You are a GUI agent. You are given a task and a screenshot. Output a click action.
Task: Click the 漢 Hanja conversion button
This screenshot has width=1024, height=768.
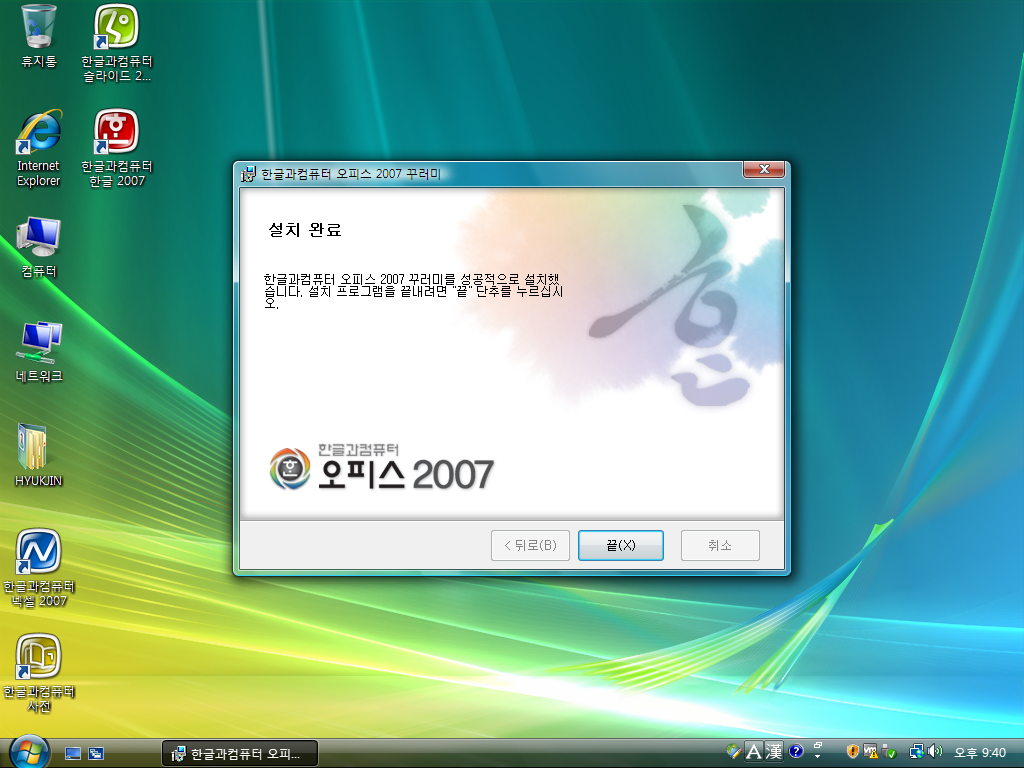tap(774, 752)
